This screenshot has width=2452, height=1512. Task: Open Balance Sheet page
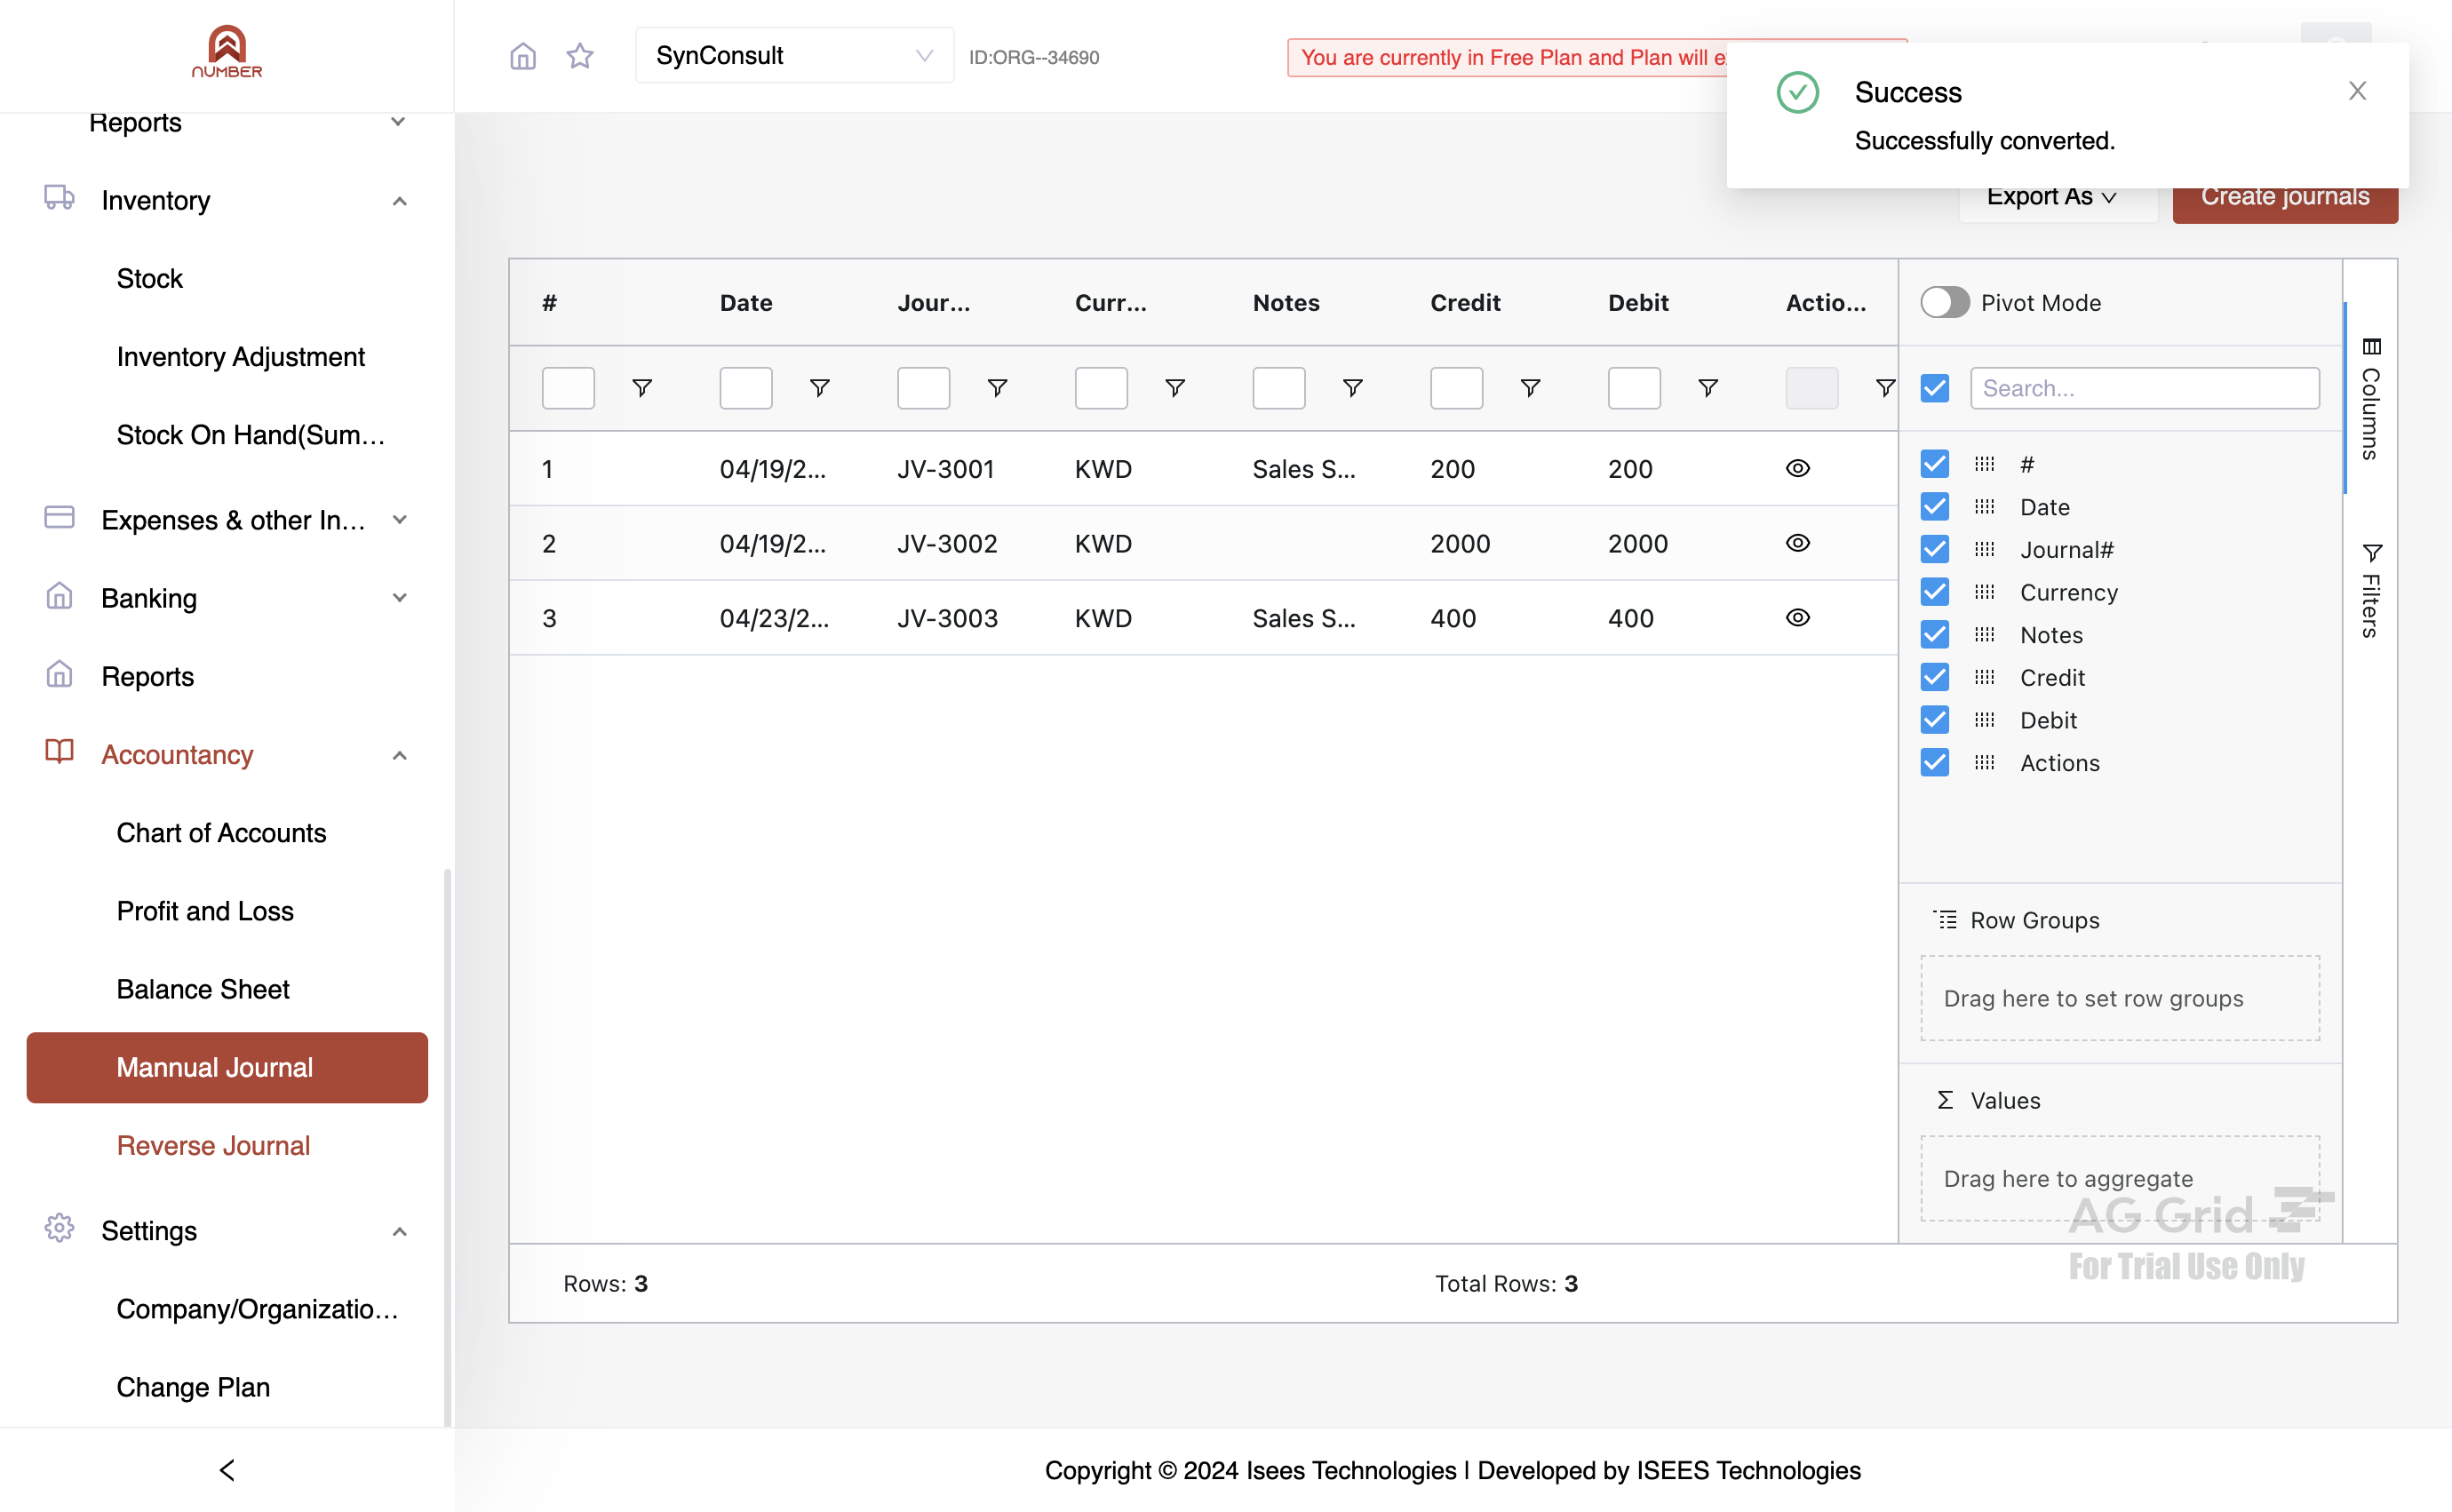(x=203, y=989)
